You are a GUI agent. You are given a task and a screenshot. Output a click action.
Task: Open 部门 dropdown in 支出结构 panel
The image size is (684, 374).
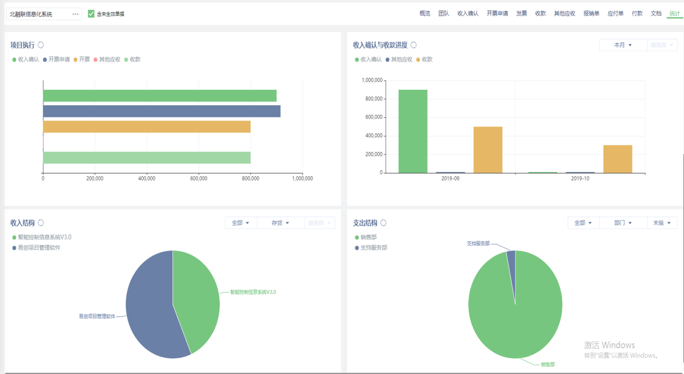pos(623,223)
